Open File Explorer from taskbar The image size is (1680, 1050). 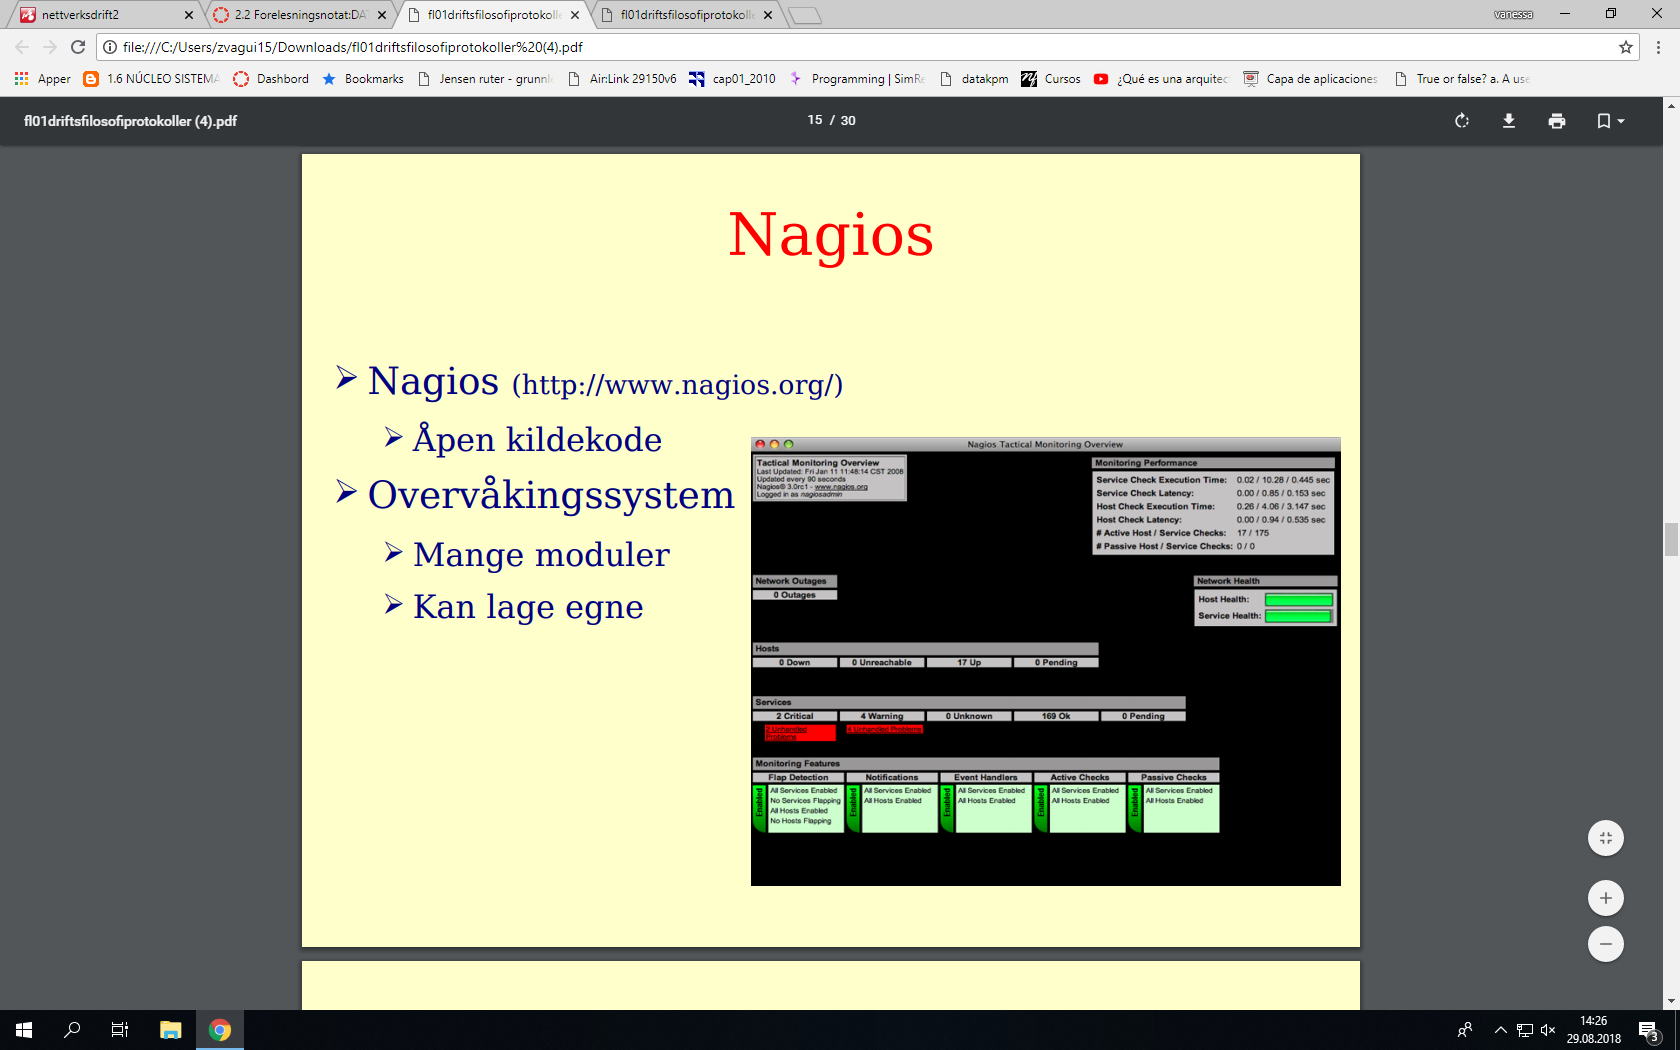(x=171, y=1030)
